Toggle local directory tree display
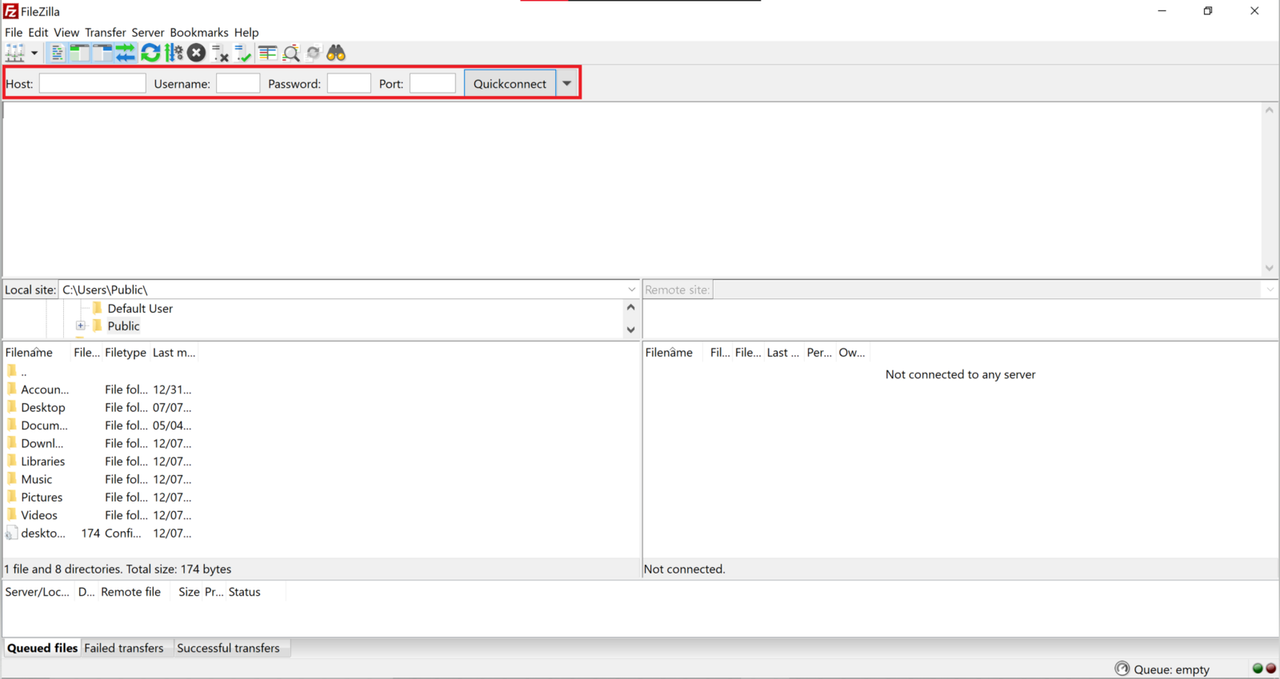Viewport: 1280px width, 679px height. 80,53
